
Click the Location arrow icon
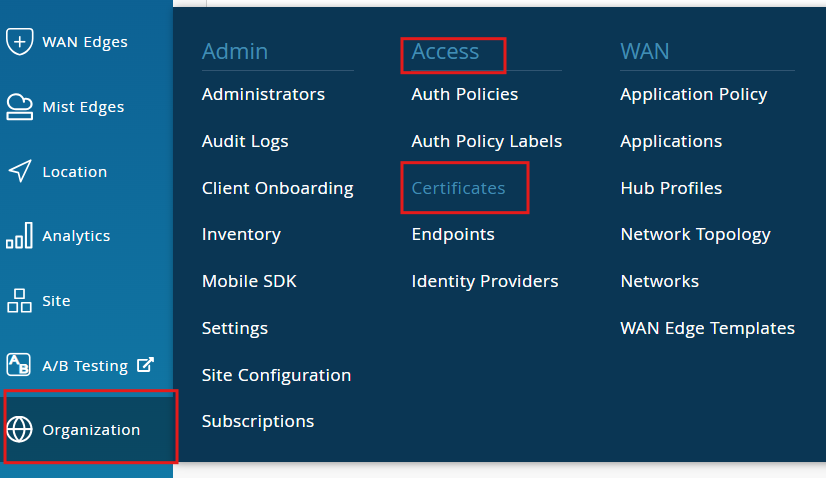tap(20, 171)
